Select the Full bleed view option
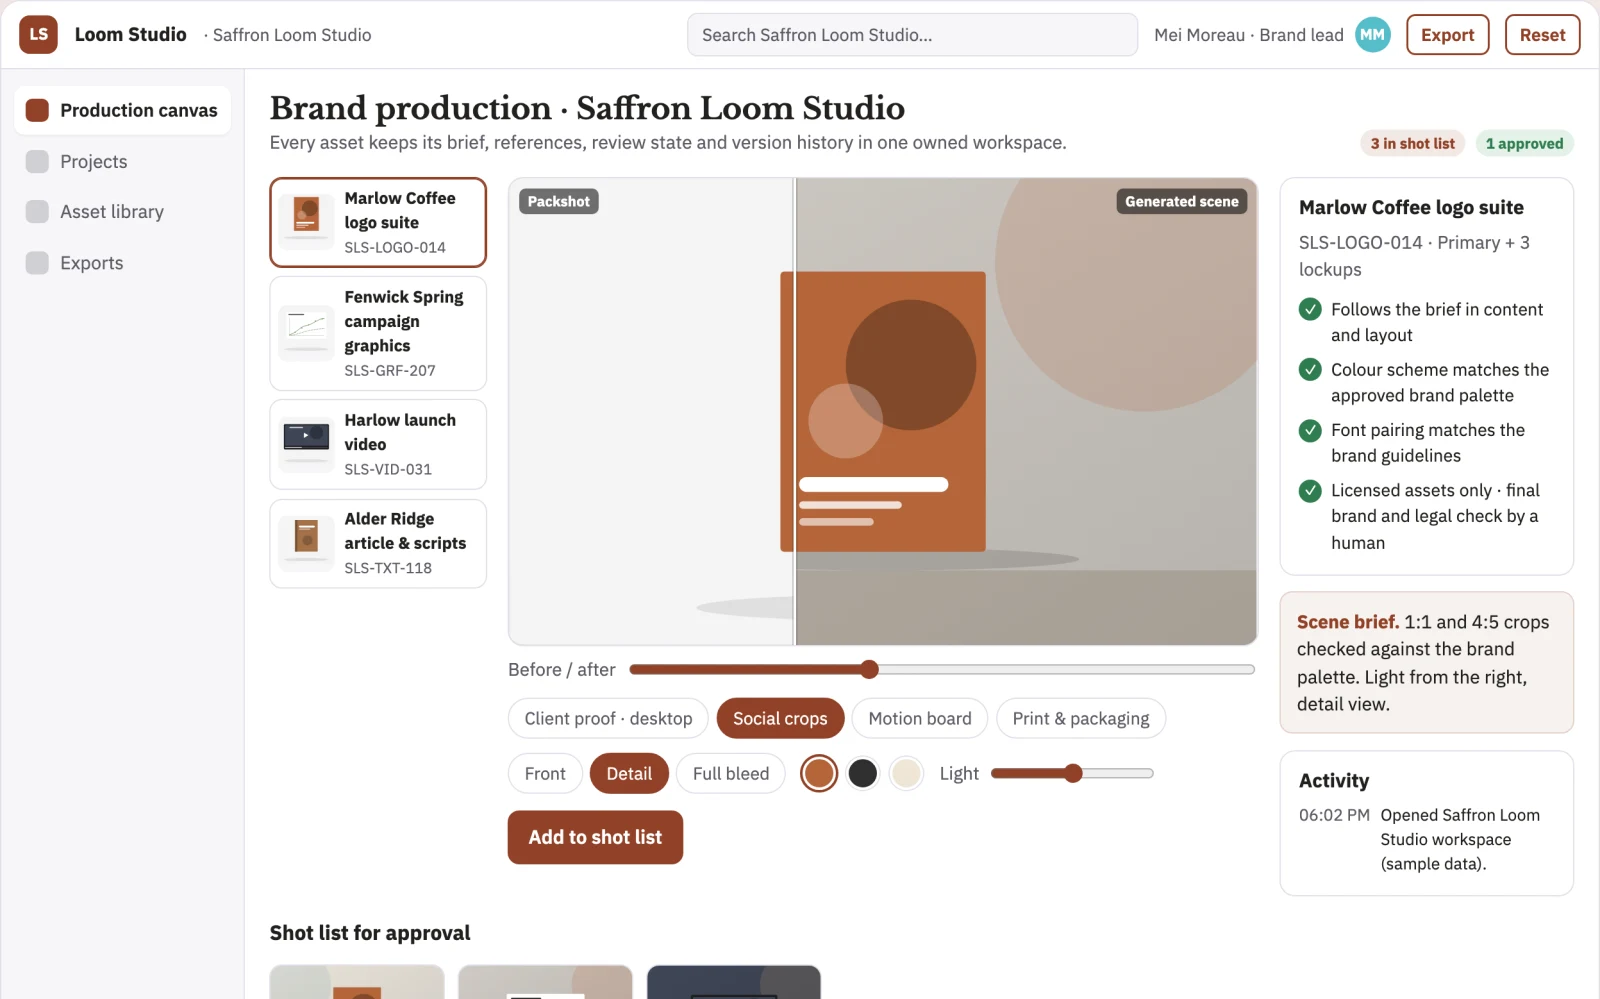This screenshot has height=999, width=1600. 731,773
